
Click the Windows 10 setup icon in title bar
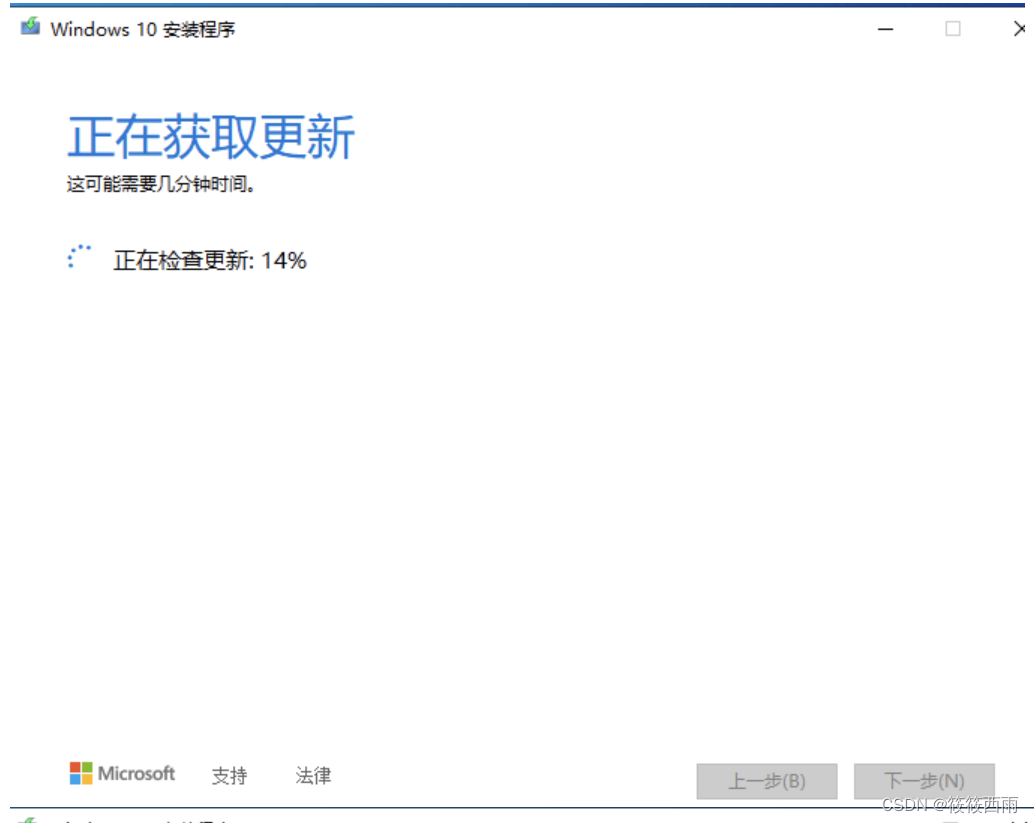[30, 27]
